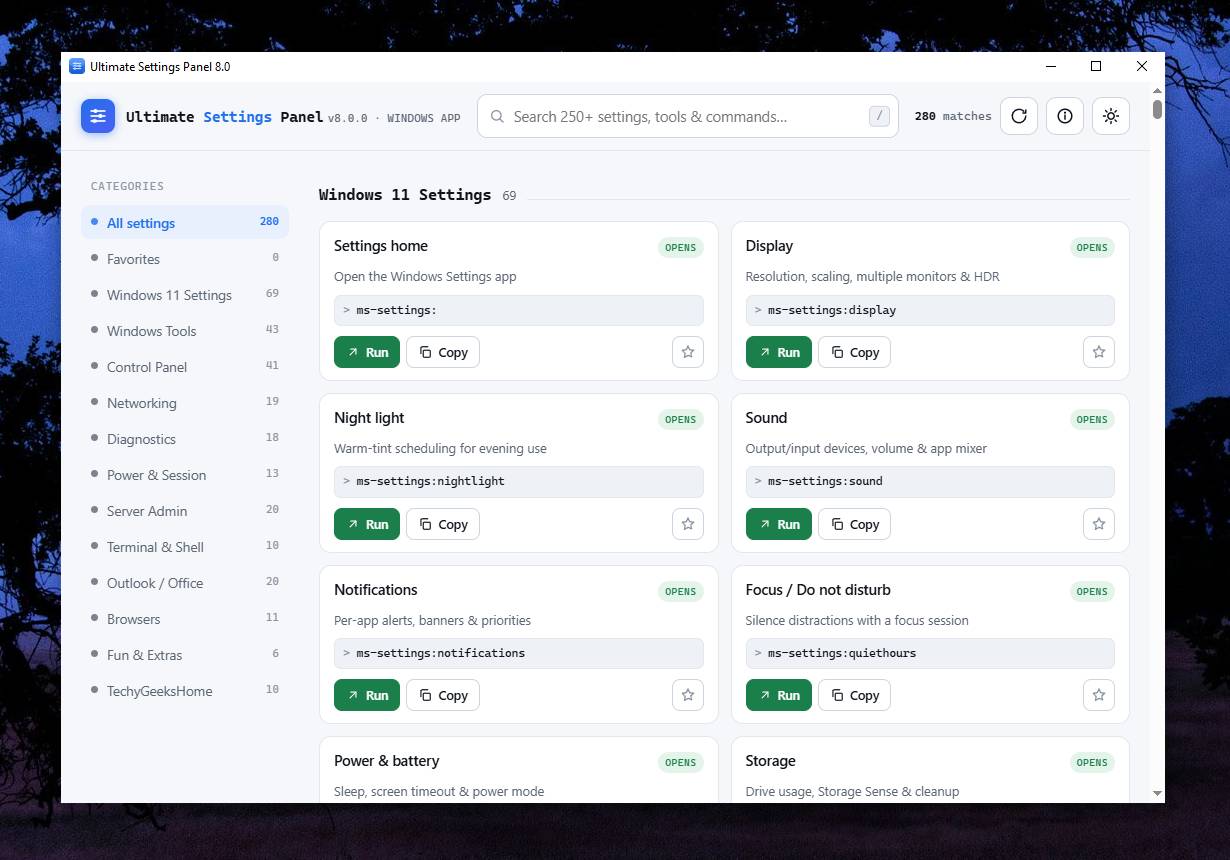Open the Favorites category
Viewport: 1230px width, 860px height.
tap(185, 258)
